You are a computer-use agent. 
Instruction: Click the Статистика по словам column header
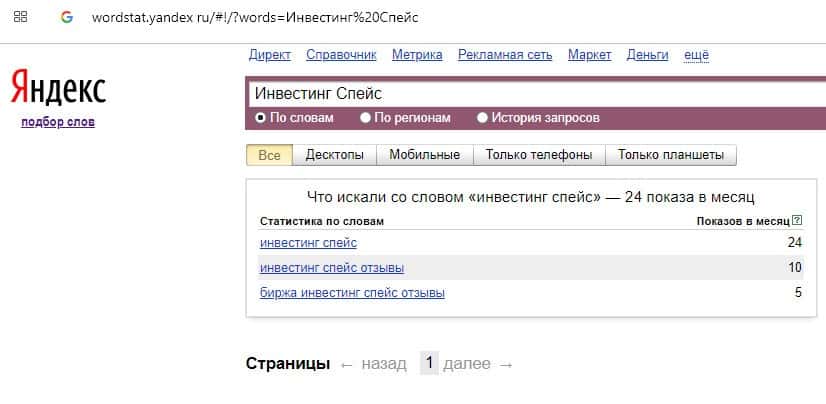click(321, 221)
